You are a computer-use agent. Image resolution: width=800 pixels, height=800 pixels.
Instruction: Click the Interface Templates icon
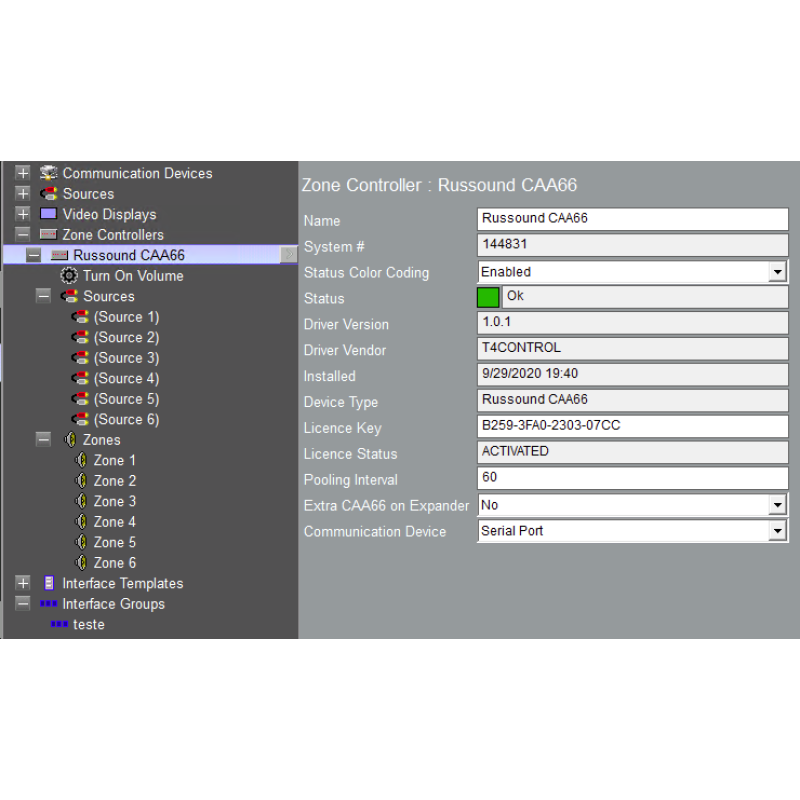(49, 583)
